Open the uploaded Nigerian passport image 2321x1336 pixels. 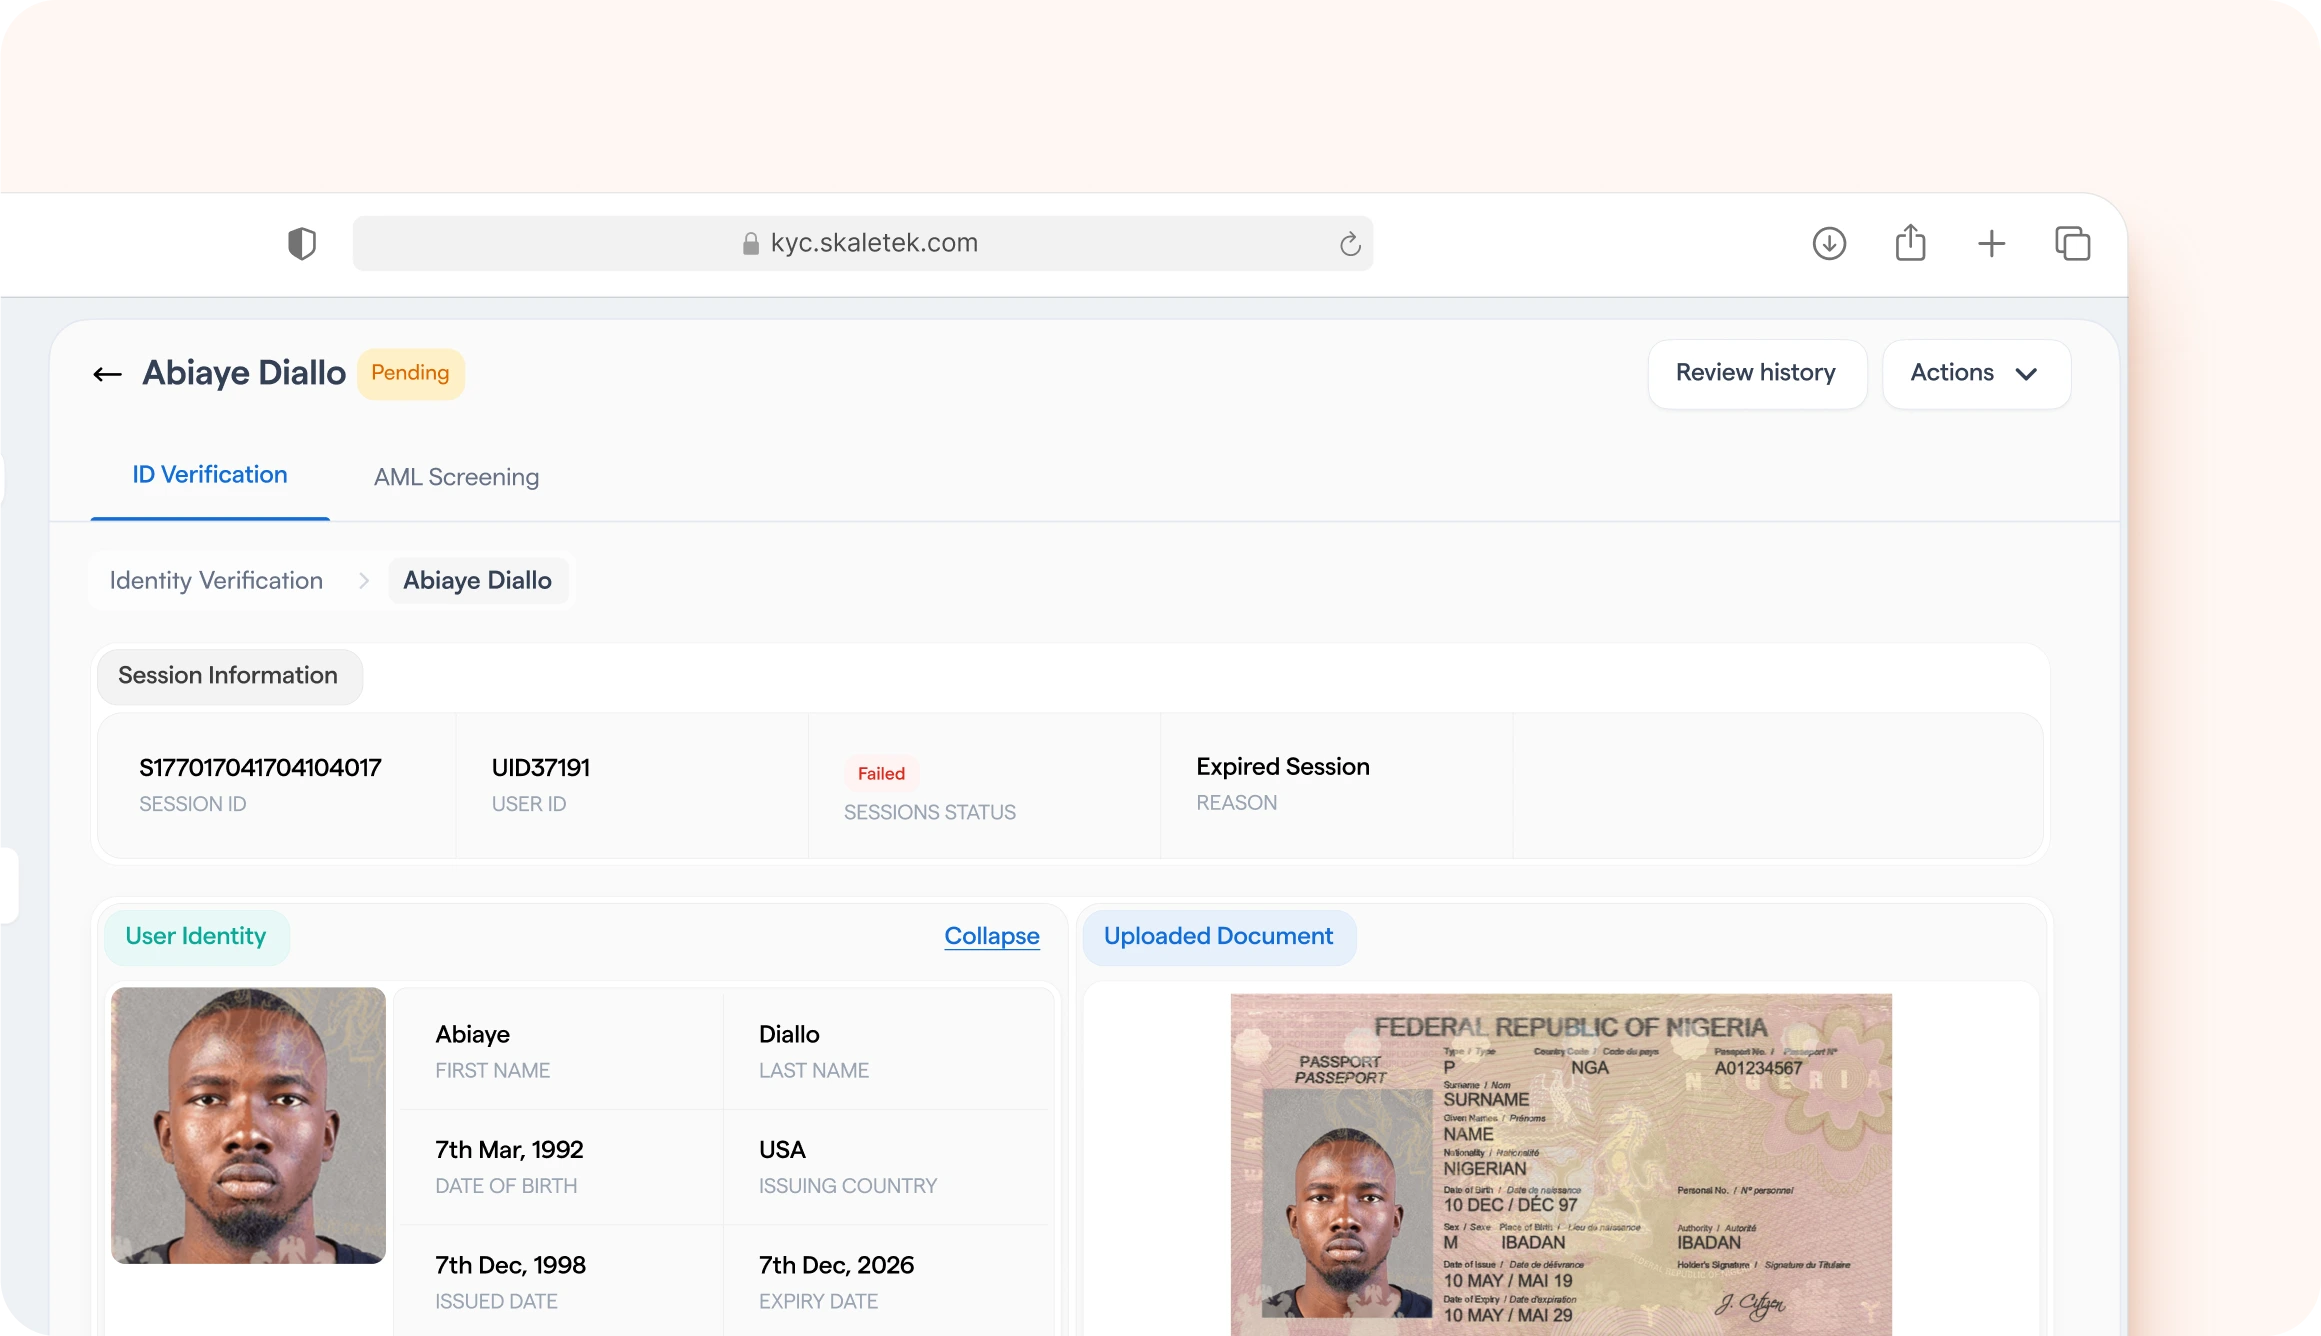point(1560,1164)
